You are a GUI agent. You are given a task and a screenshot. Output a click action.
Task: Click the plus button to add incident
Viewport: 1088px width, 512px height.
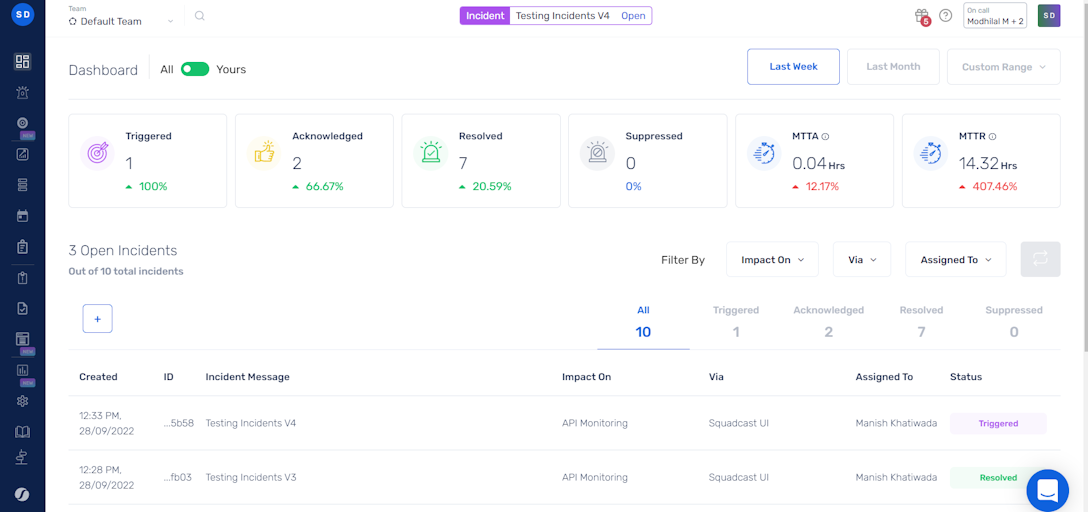(x=97, y=319)
